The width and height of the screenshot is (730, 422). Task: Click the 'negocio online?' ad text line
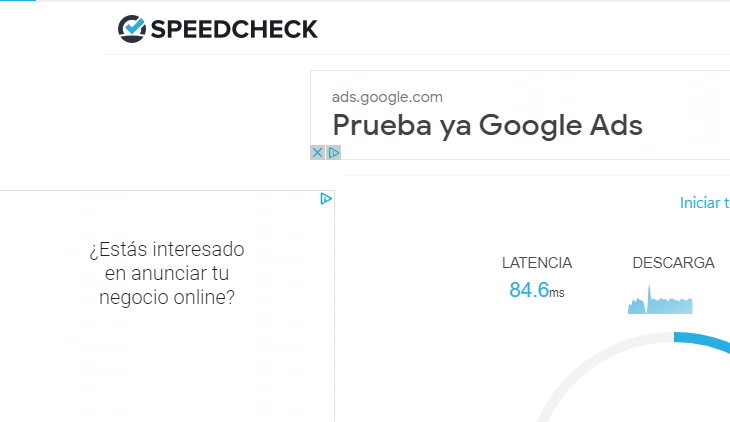tap(167, 297)
